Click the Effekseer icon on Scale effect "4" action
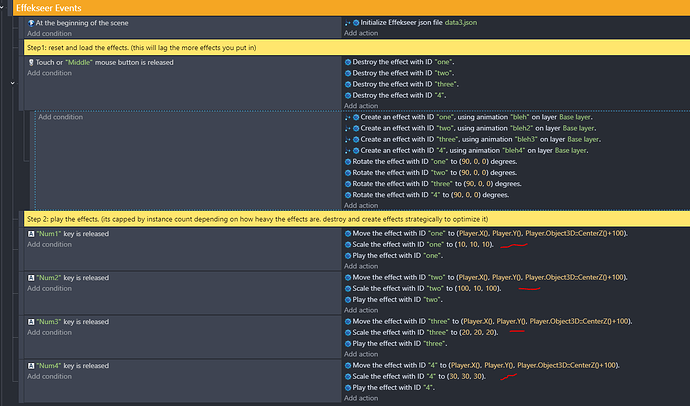The width and height of the screenshot is (690, 406). 348,377
